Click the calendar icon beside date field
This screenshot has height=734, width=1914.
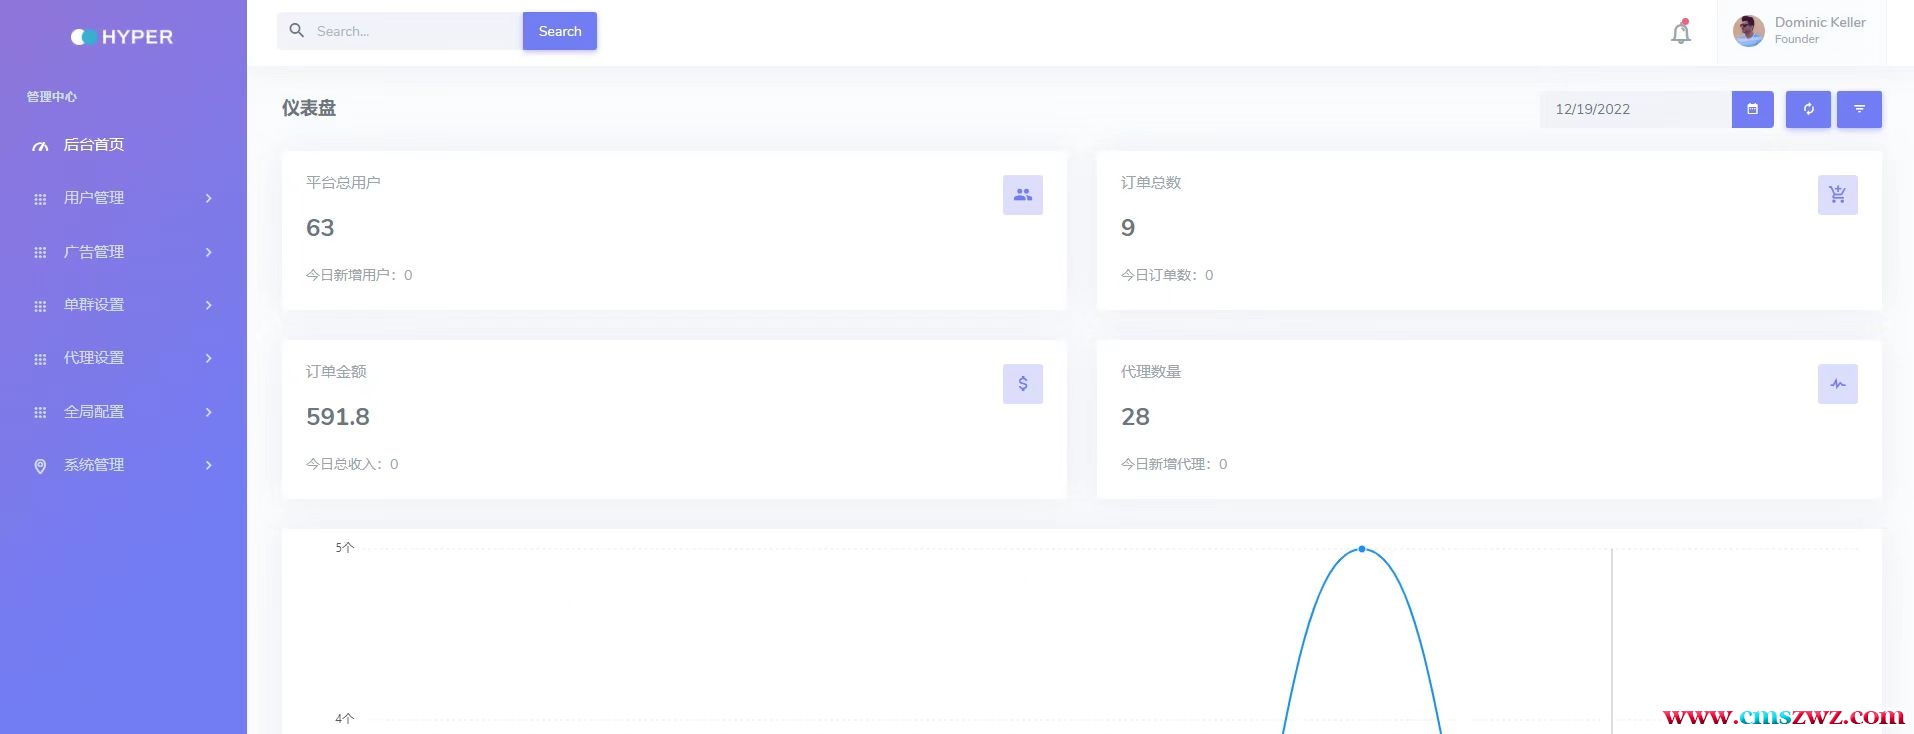point(1752,109)
